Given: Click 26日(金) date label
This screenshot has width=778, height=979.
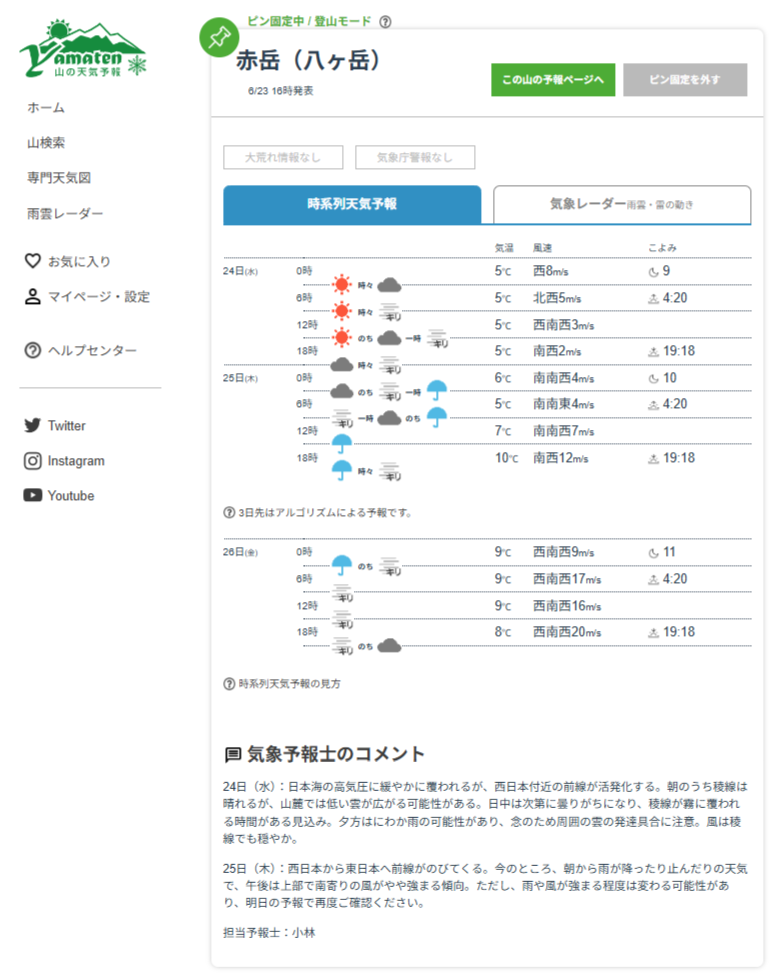Looking at the screenshot, I should pyautogui.click(x=240, y=553).
